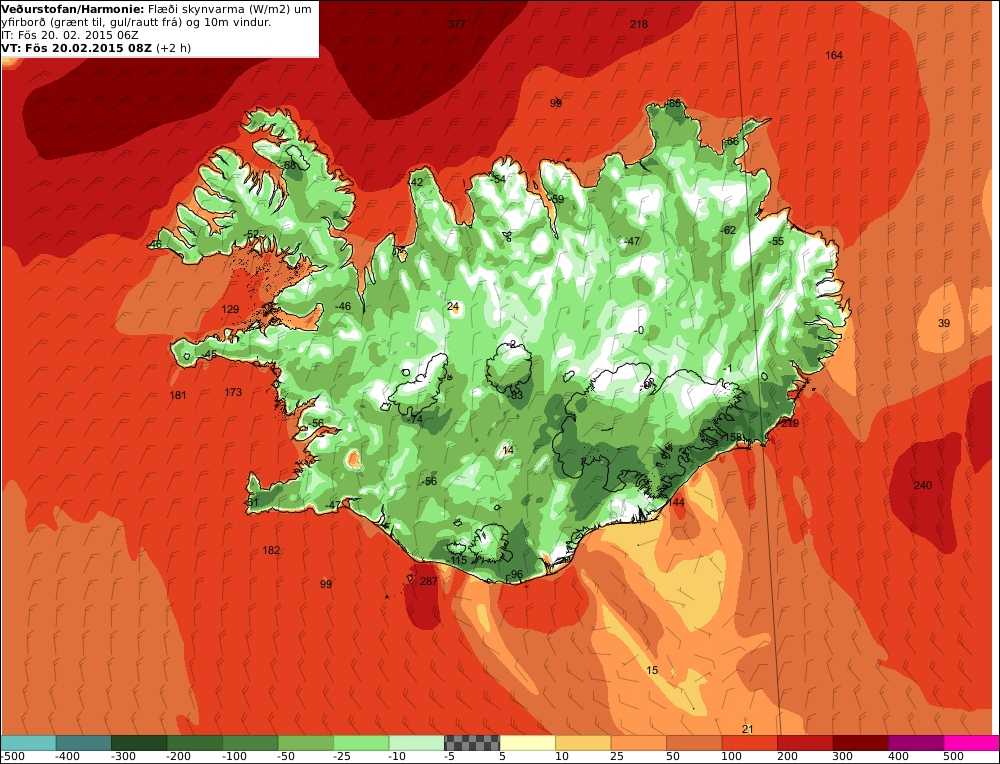Click the 14 value in the south interior
Image resolution: width=1000 pixels, height=764 pixels.
tap(508, 450)
